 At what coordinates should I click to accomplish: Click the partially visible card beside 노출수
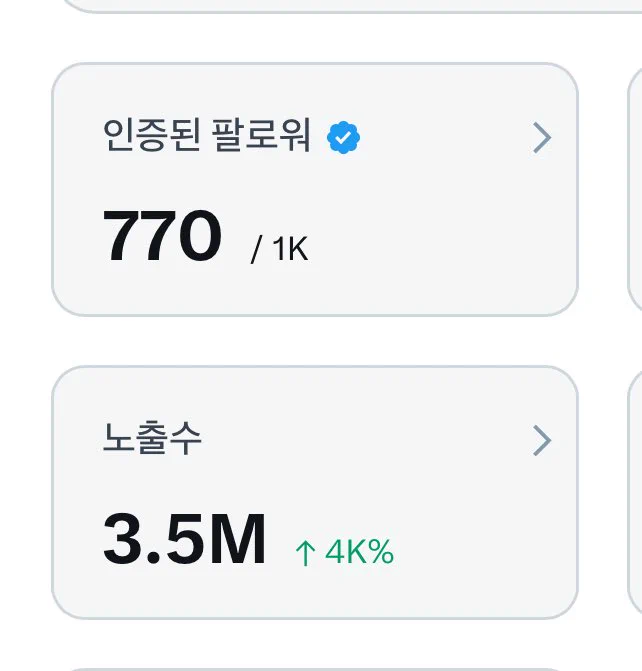point(635,492)
